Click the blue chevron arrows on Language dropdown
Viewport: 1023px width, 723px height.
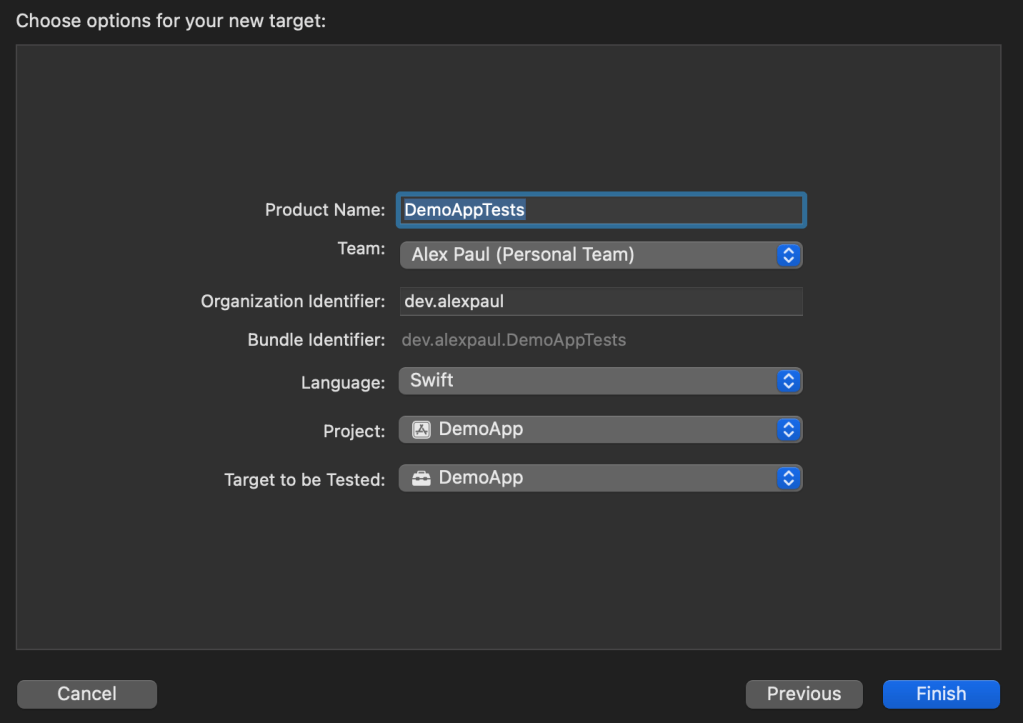(x=788, y=381)
